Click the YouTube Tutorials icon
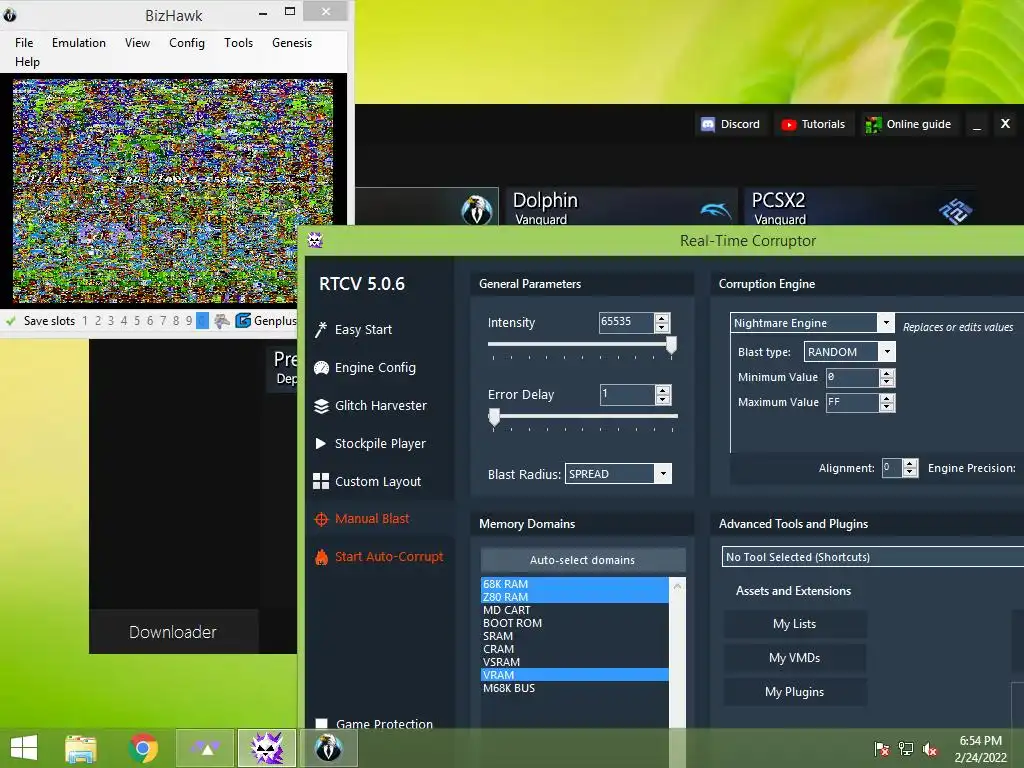The image size is (1024, 768). (x=789, y=124)
